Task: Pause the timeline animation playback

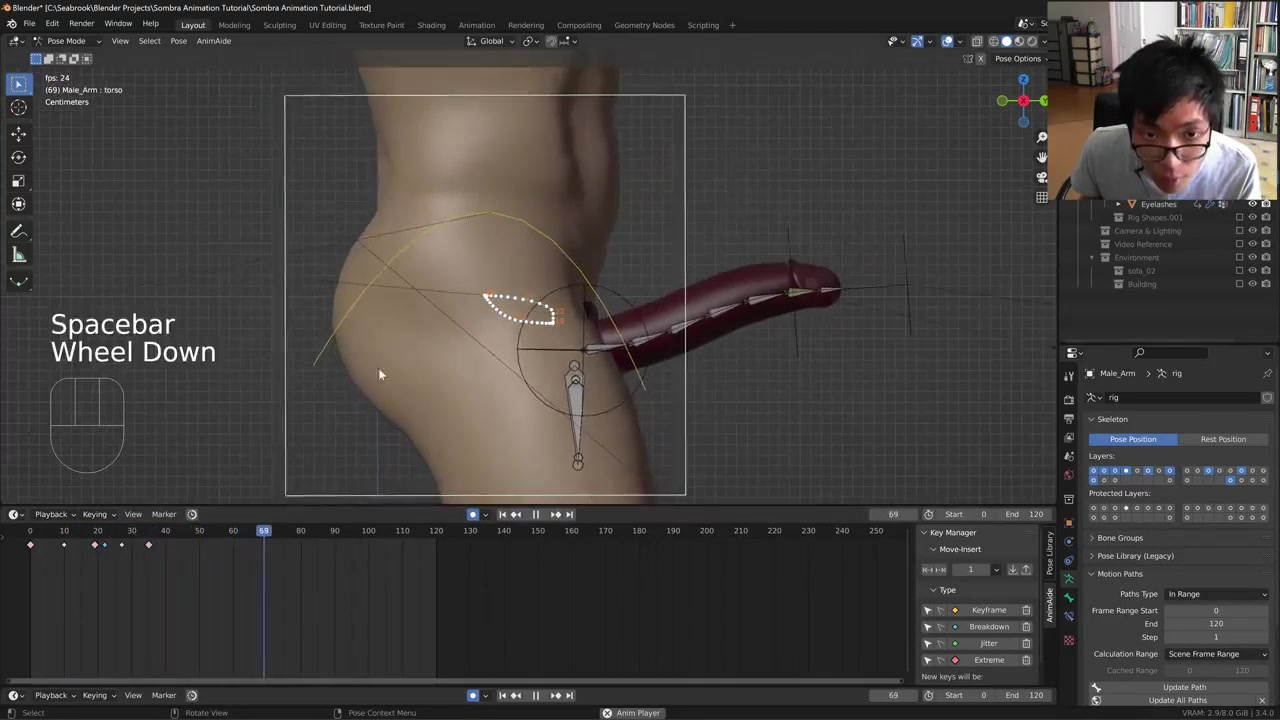Action: [535, 514]
